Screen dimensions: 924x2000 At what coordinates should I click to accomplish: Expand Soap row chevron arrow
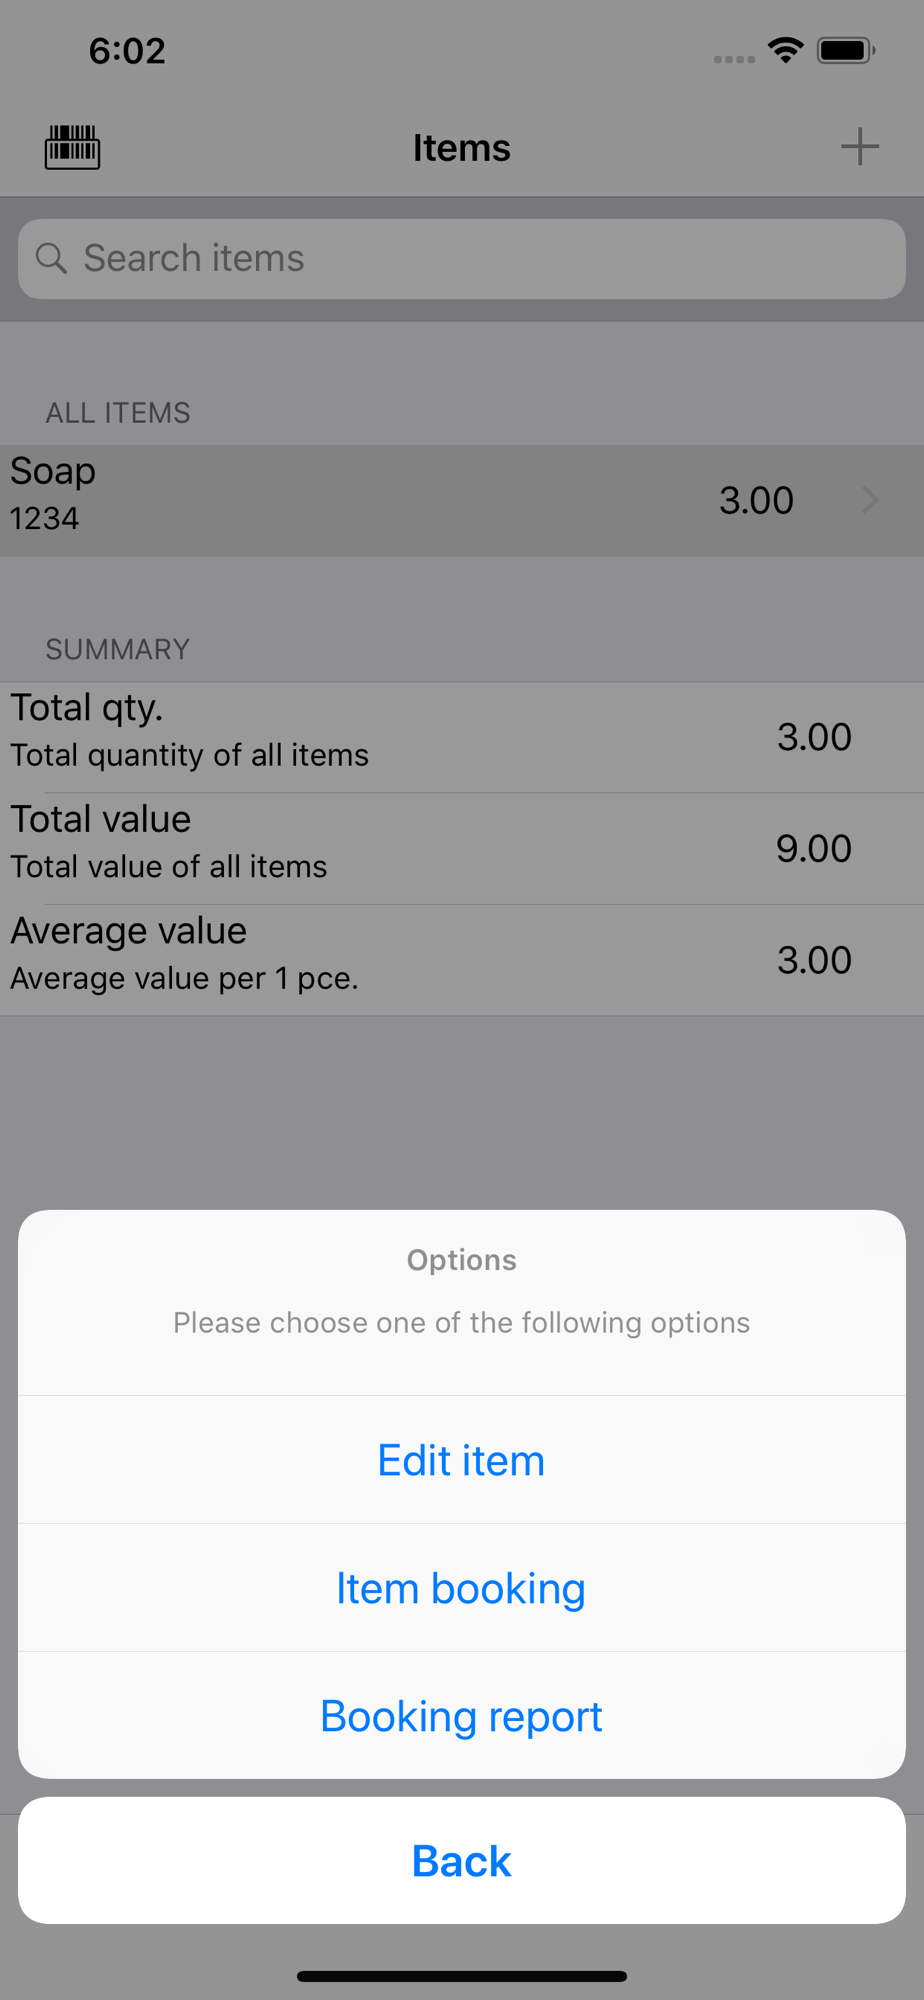(869, 500)
